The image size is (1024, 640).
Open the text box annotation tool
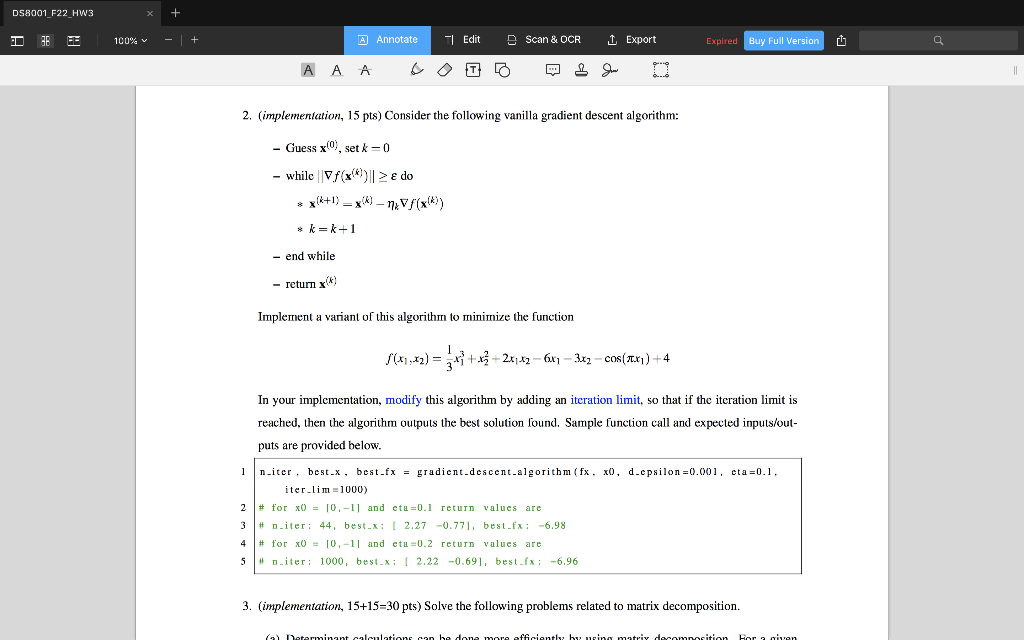(x=473, y=70)
